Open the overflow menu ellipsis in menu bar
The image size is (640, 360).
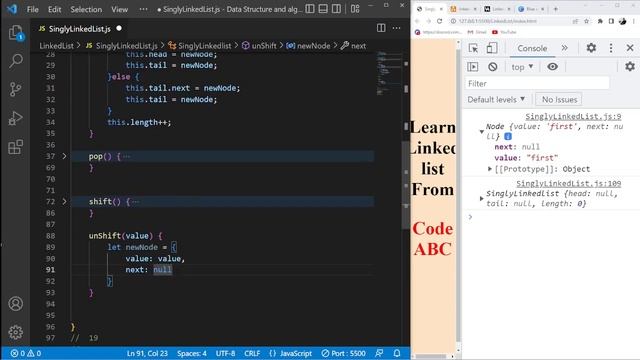pyautogui.click(x=143, y=9)
